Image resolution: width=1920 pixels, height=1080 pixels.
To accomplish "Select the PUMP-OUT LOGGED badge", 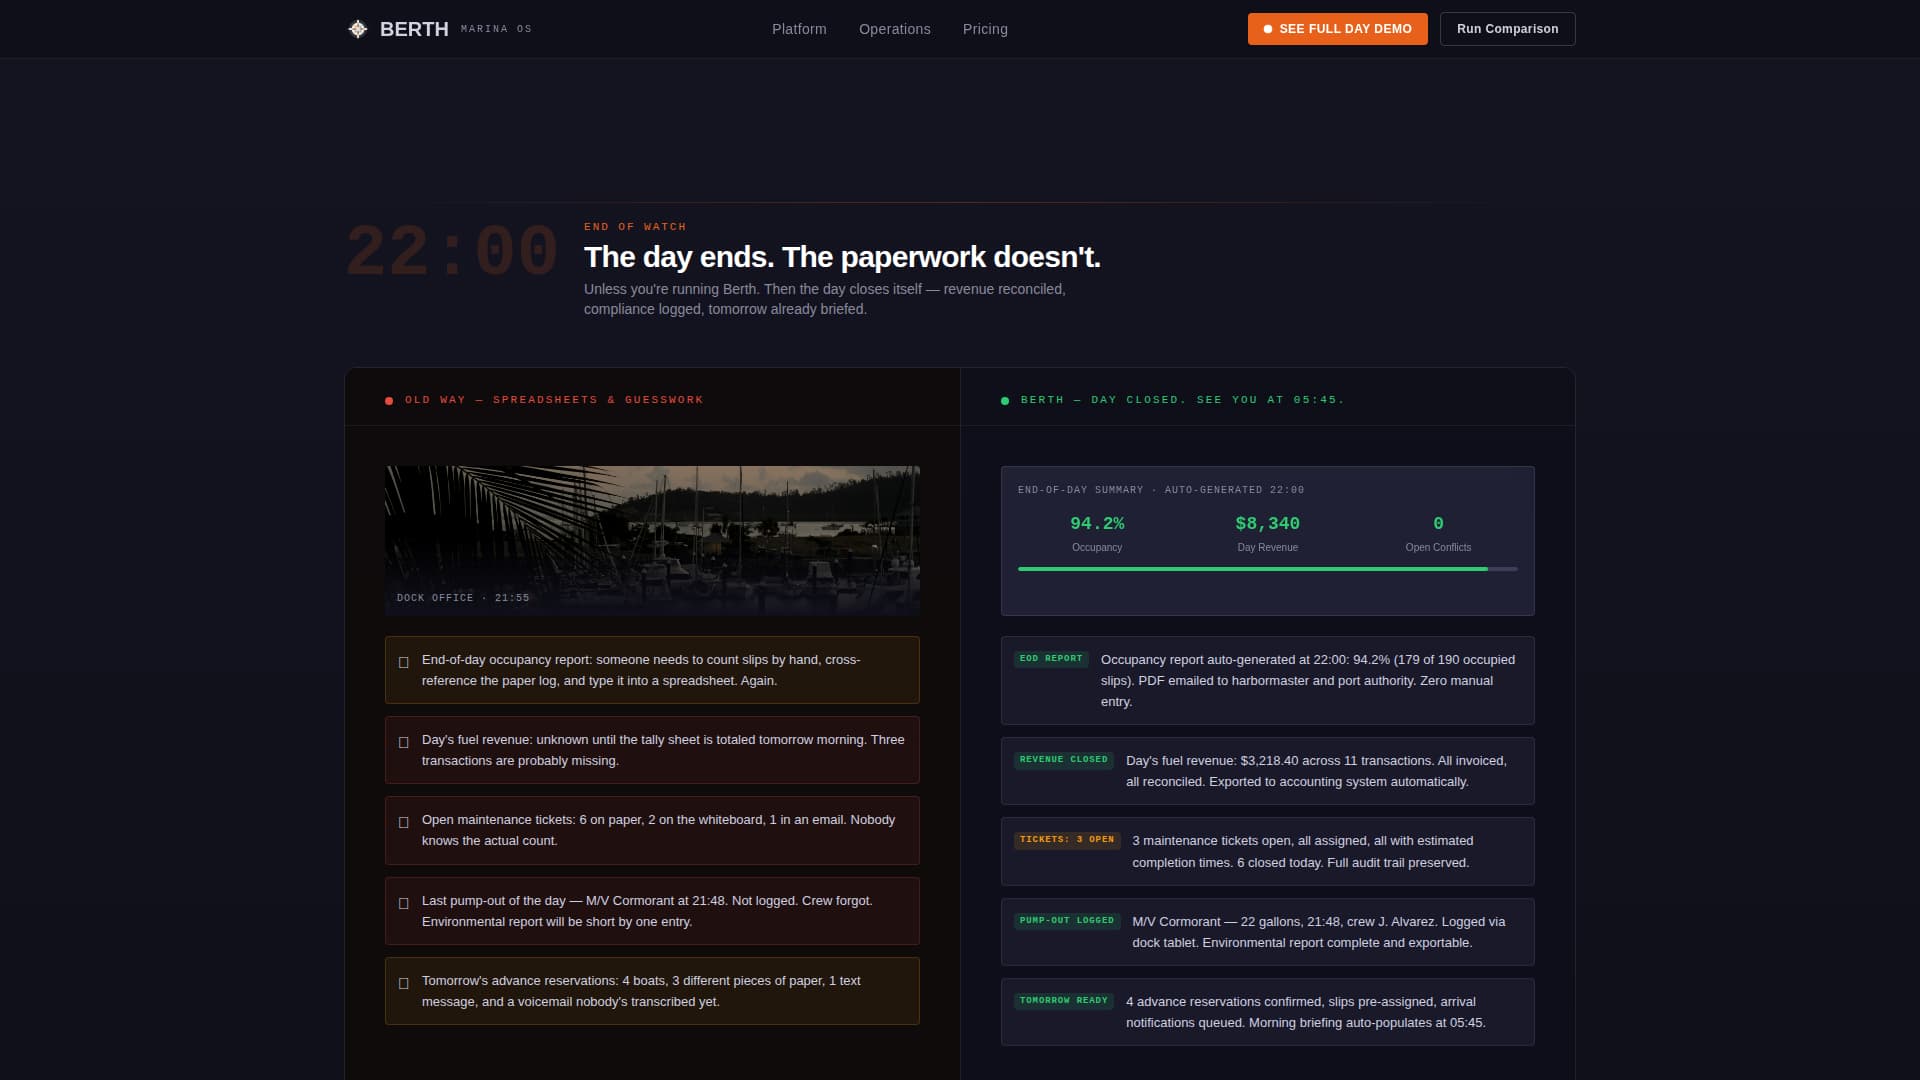I will pos(1066,920).
